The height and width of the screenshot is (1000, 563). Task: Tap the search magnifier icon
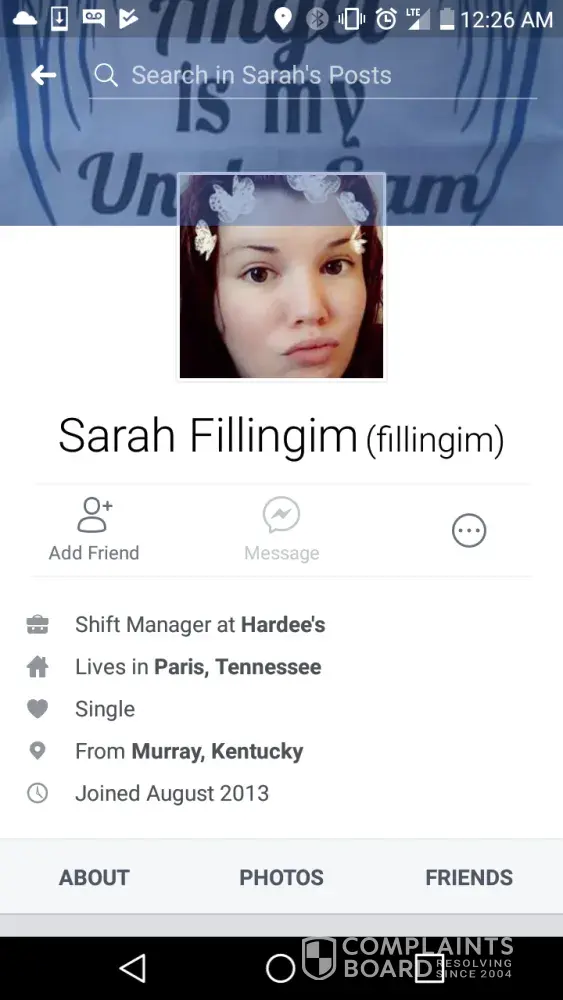click(x=106, y=75)
